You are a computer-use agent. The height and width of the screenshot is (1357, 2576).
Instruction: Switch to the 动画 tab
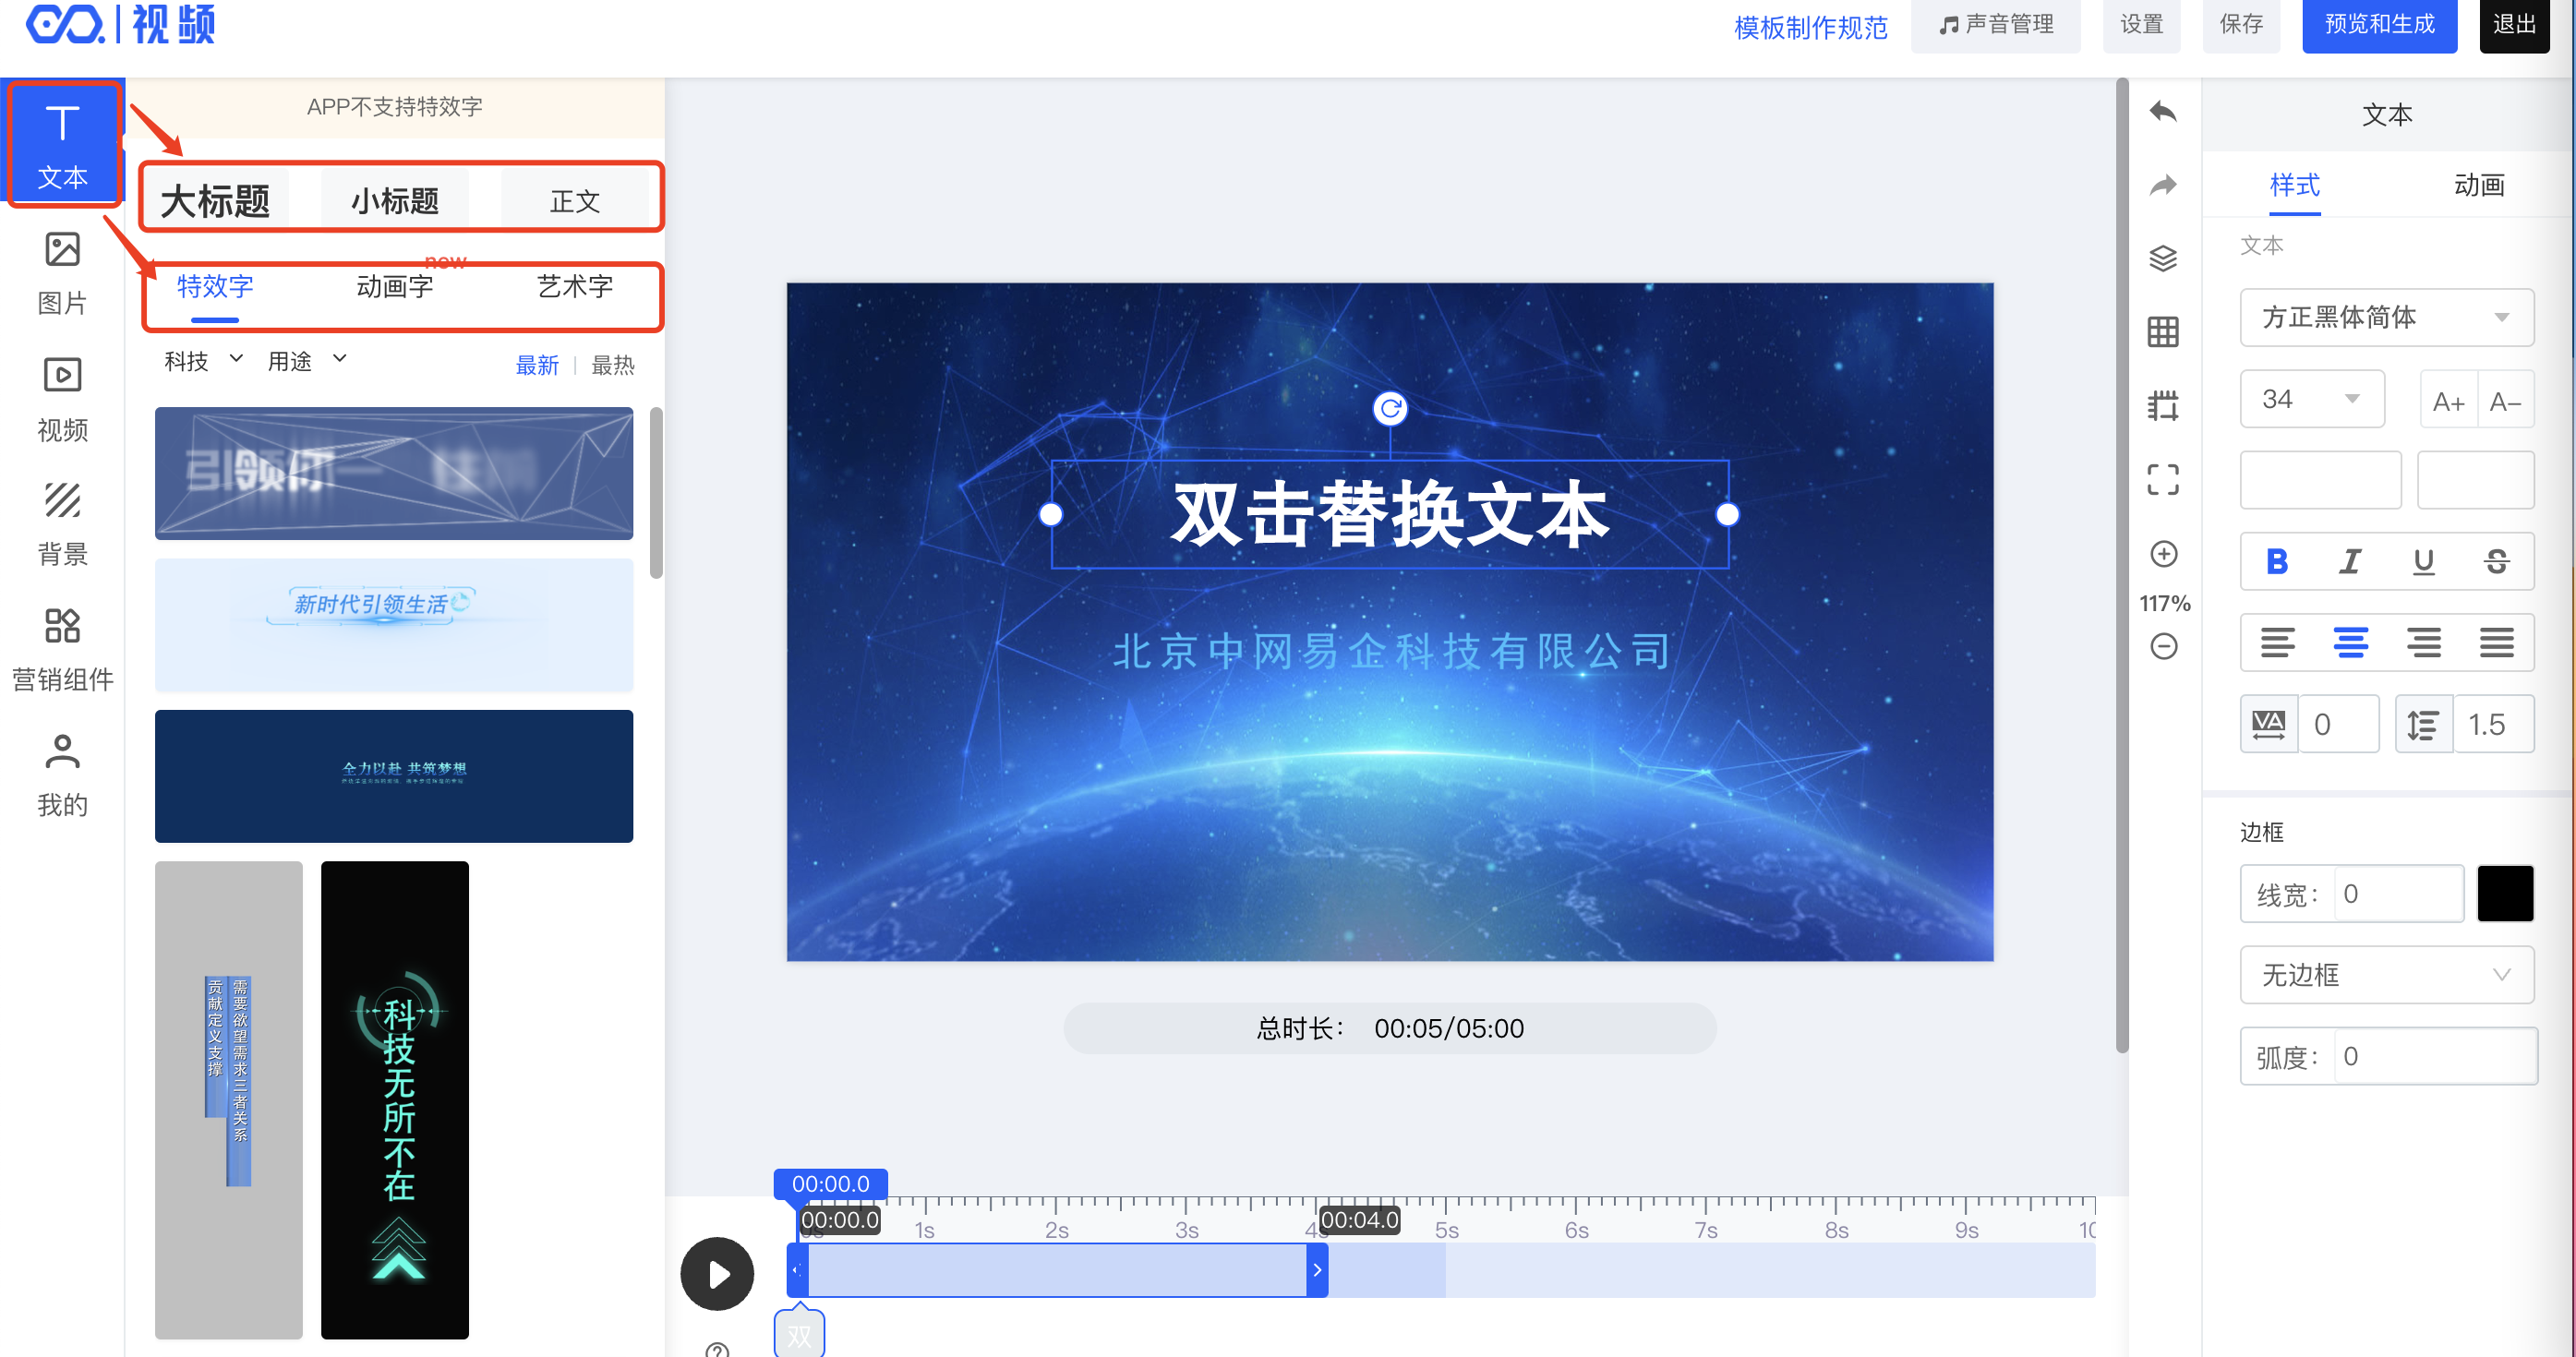(x=2478, y=186)
